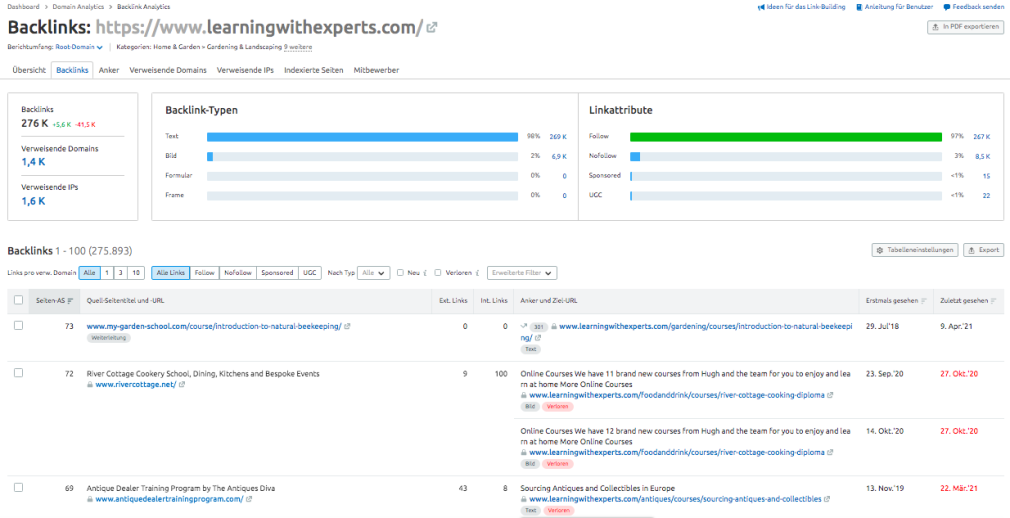Open Tabelleneinstellungen table settings
The width and height of the screenshot is (1010, 518).
pyautogui.click(x=915, y=250)
